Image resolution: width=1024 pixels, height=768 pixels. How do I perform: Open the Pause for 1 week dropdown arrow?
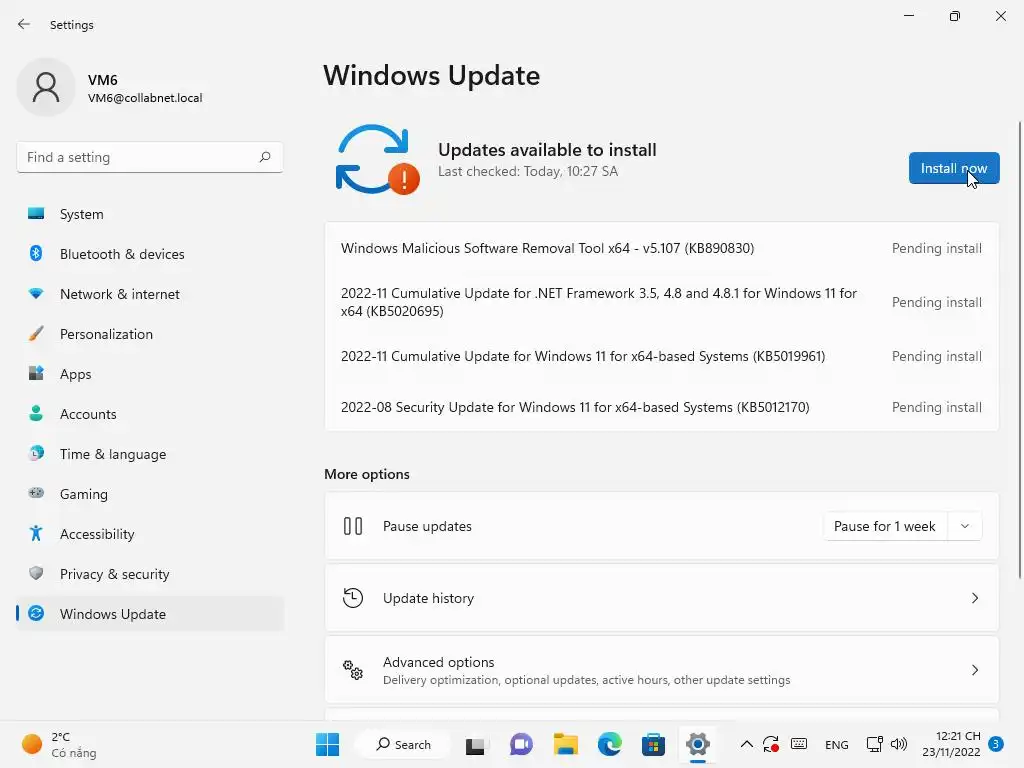(x=965, y=526)
